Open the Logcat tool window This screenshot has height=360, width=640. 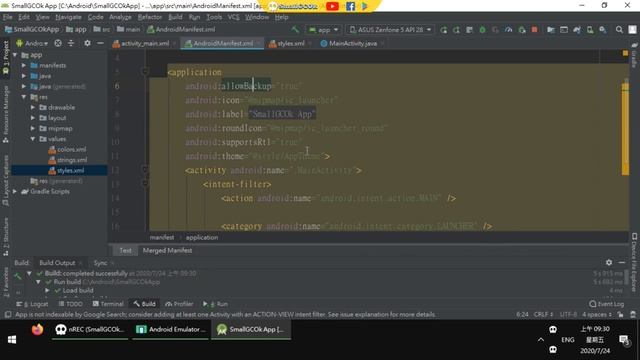click(33, 304)
